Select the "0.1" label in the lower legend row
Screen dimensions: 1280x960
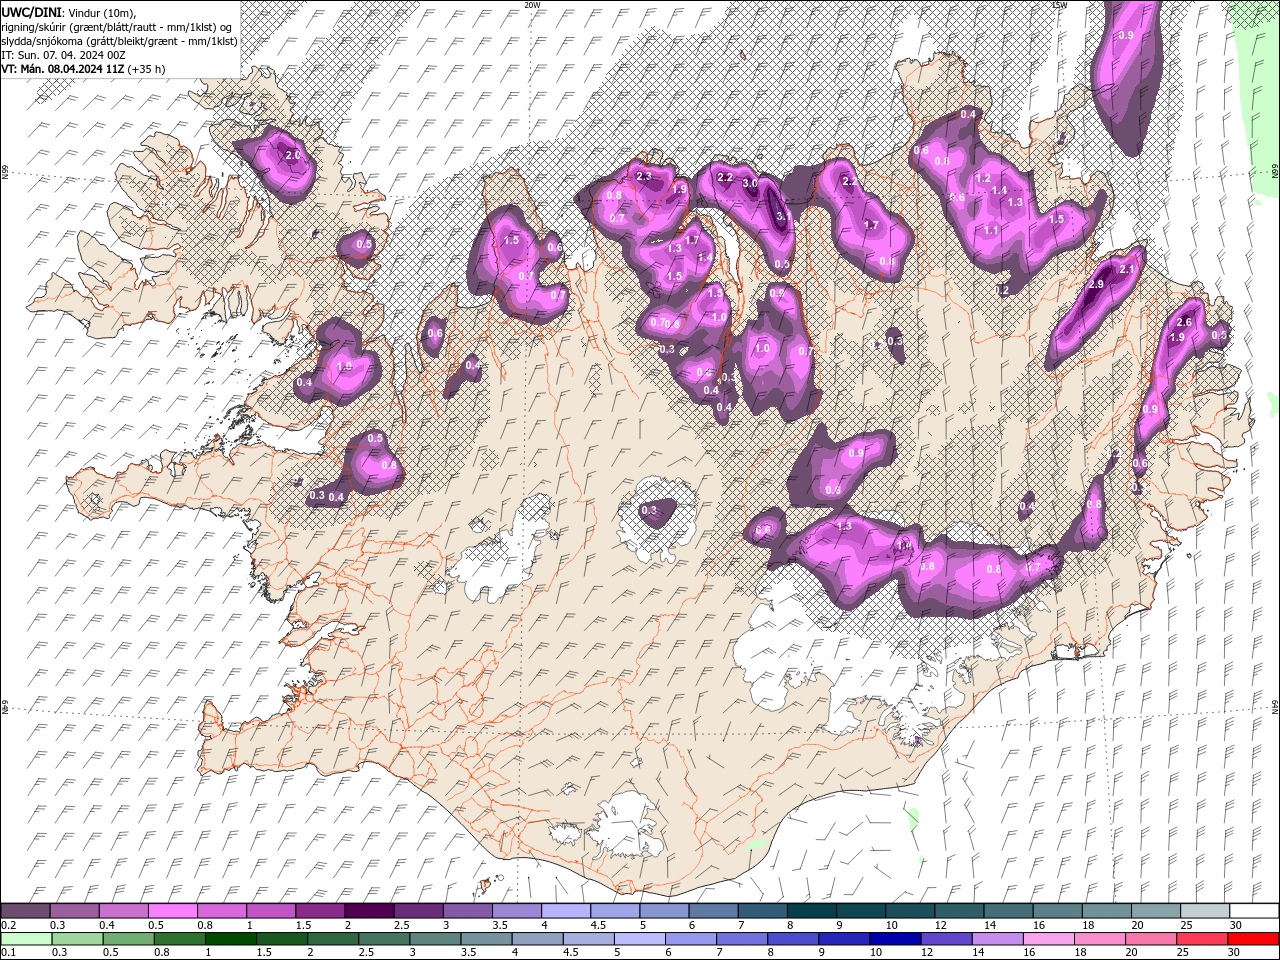coord(8,954)
